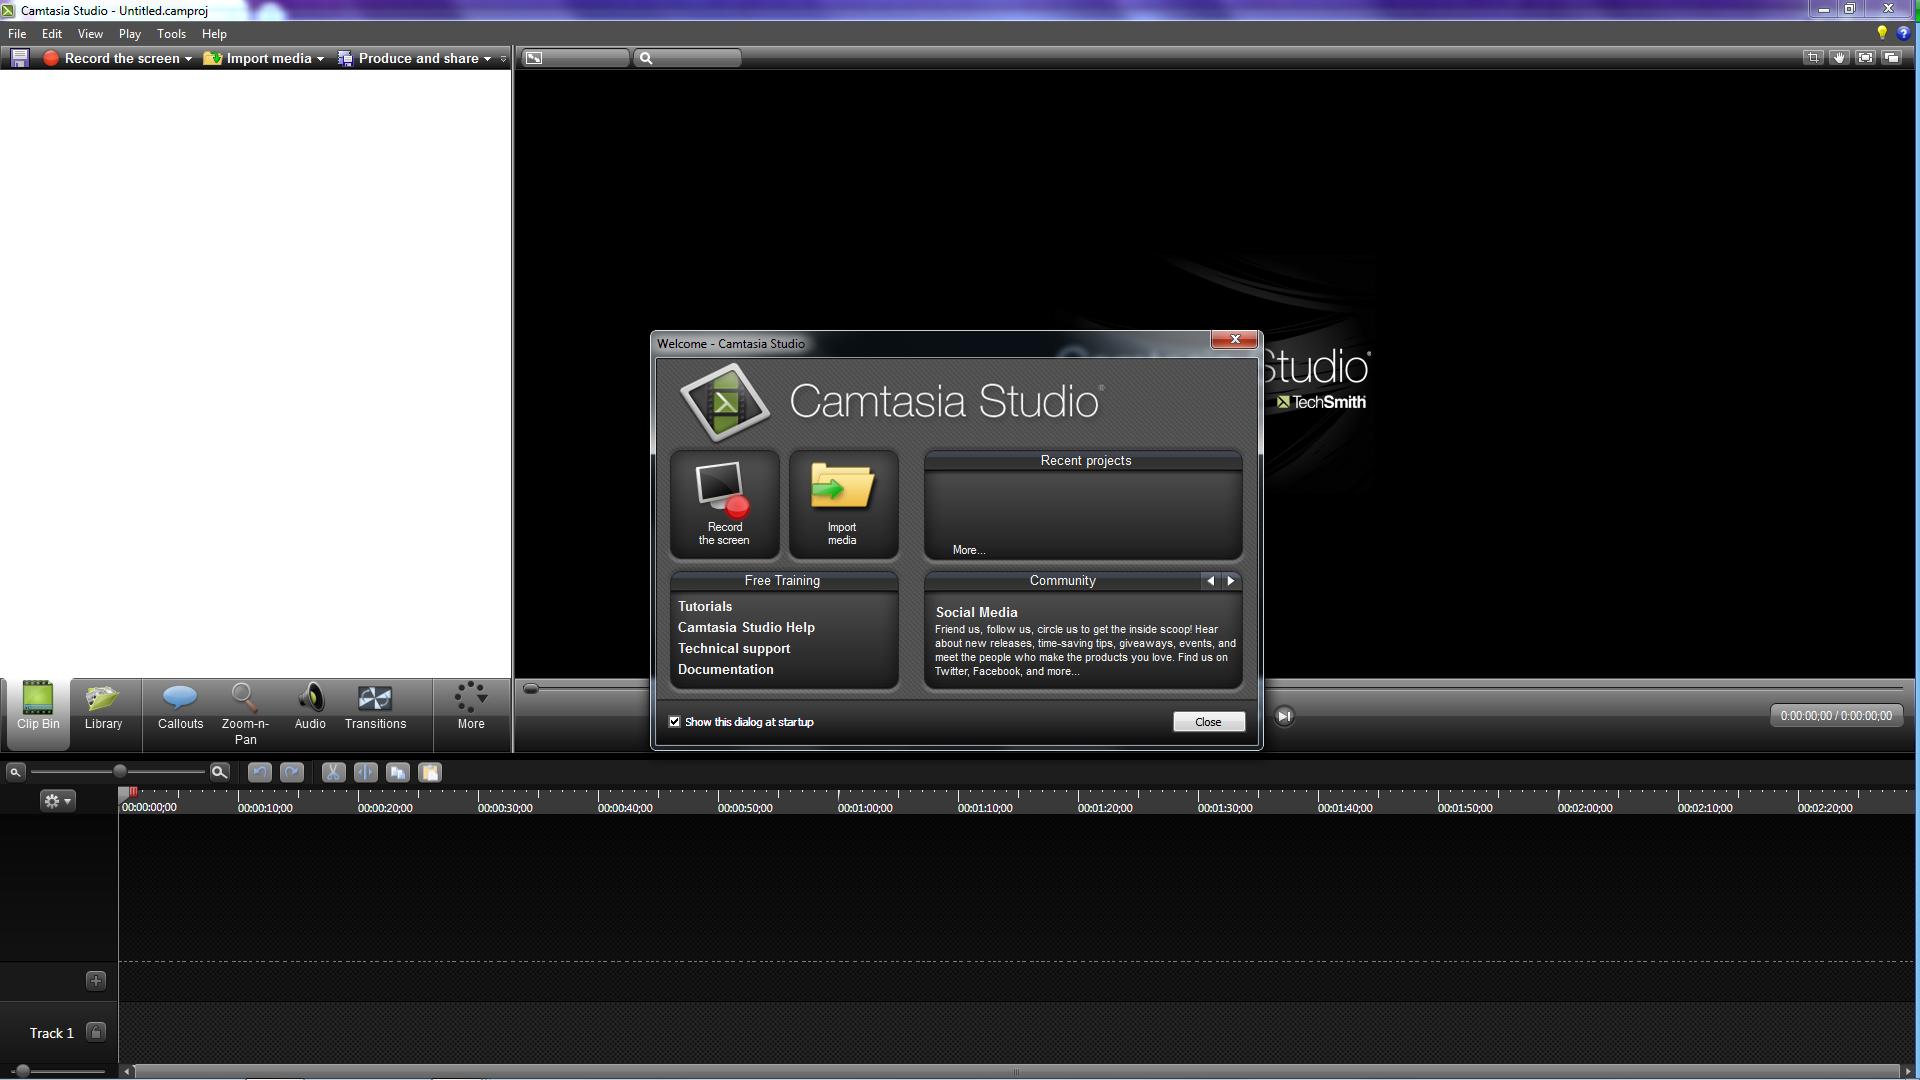
Task: Open the timeline settings gear dropdown
Action: [x=57, y=801]
